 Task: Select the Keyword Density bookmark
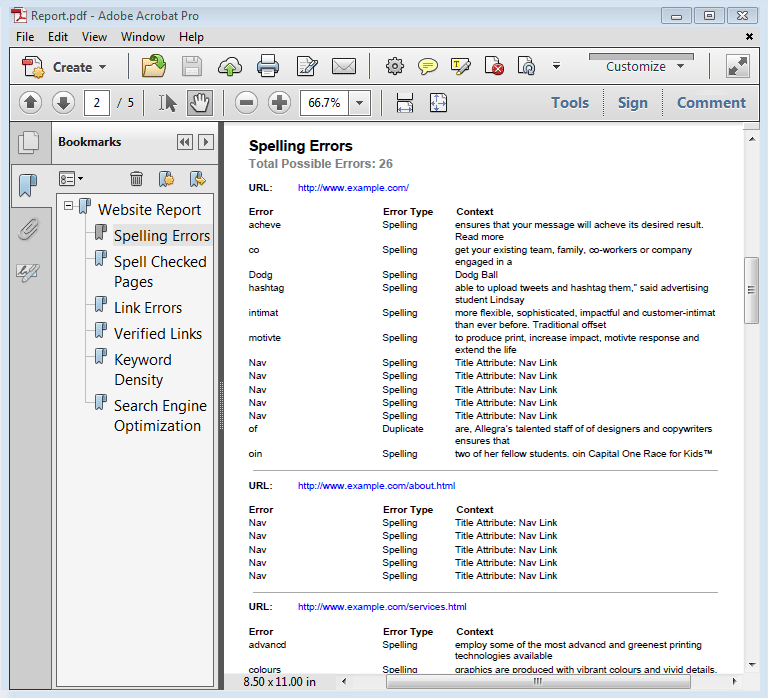143,370
